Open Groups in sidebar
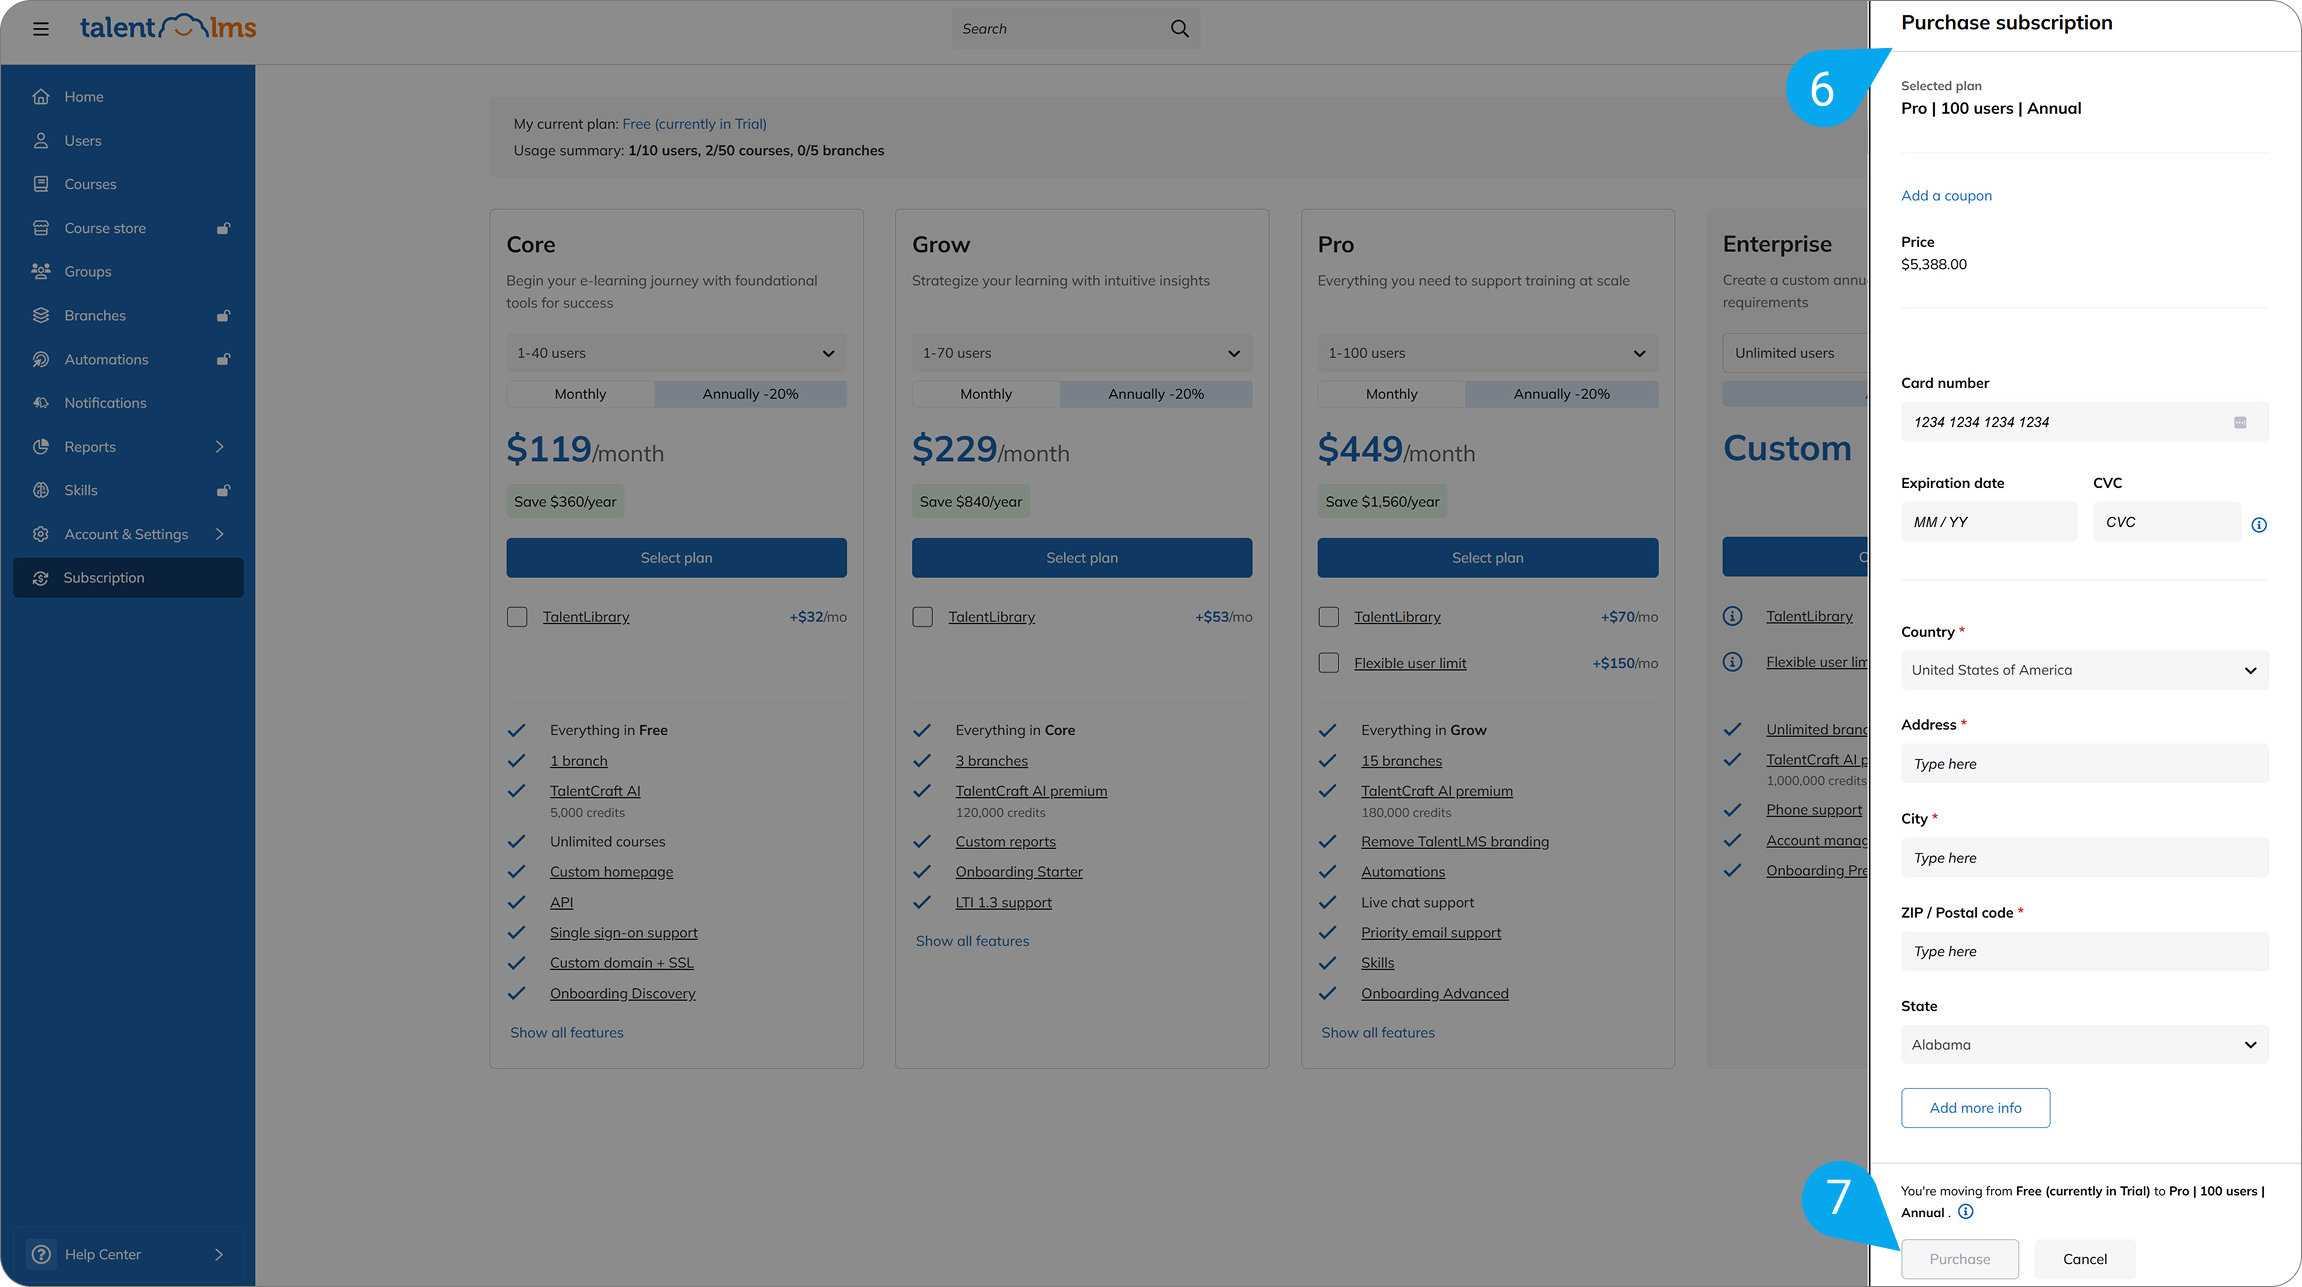This screenshot has height=1287, width=2302. pos(128,271)
